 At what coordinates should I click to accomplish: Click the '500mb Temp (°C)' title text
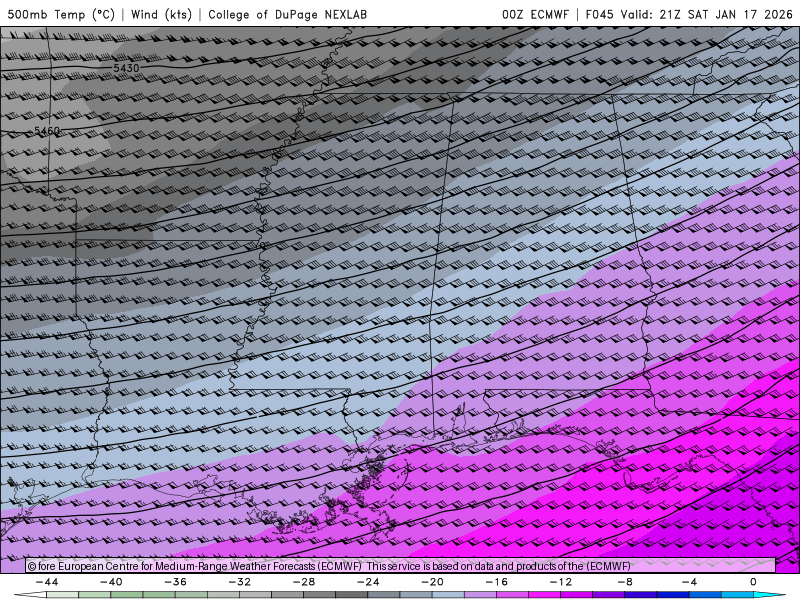61,14
